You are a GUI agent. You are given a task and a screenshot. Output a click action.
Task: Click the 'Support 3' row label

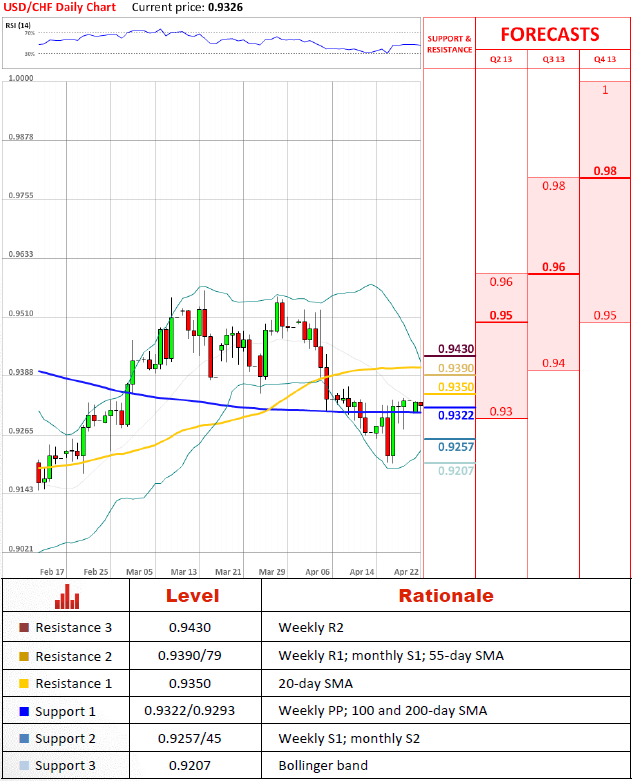pos(65,765)
